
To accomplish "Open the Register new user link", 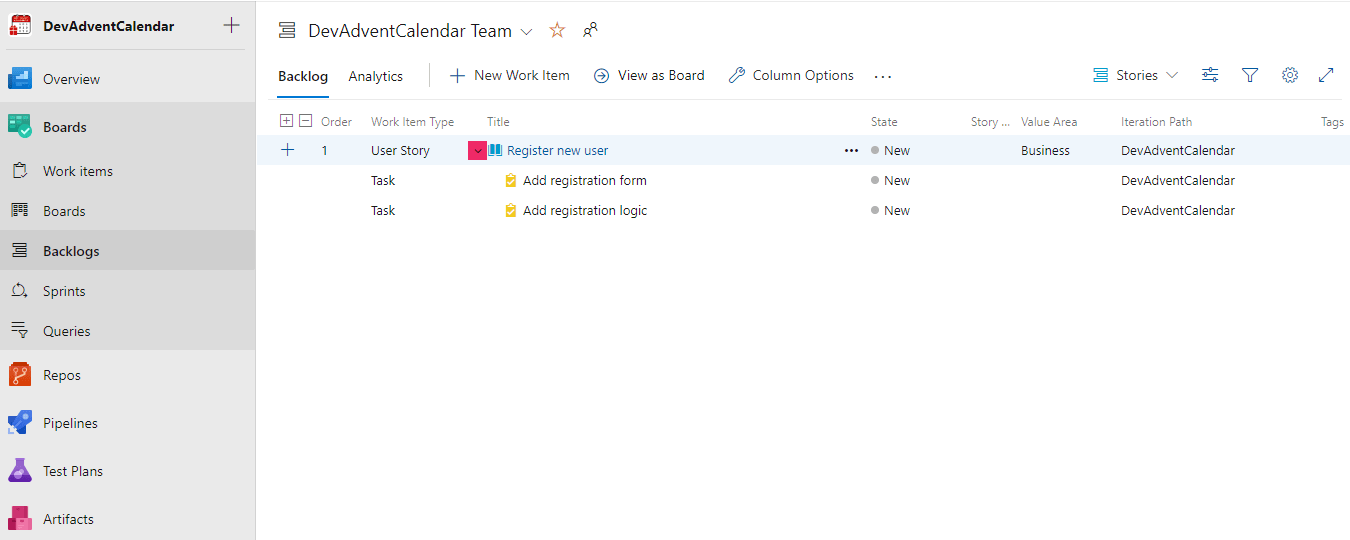I will pyautogui.click(x=557, y=151).
